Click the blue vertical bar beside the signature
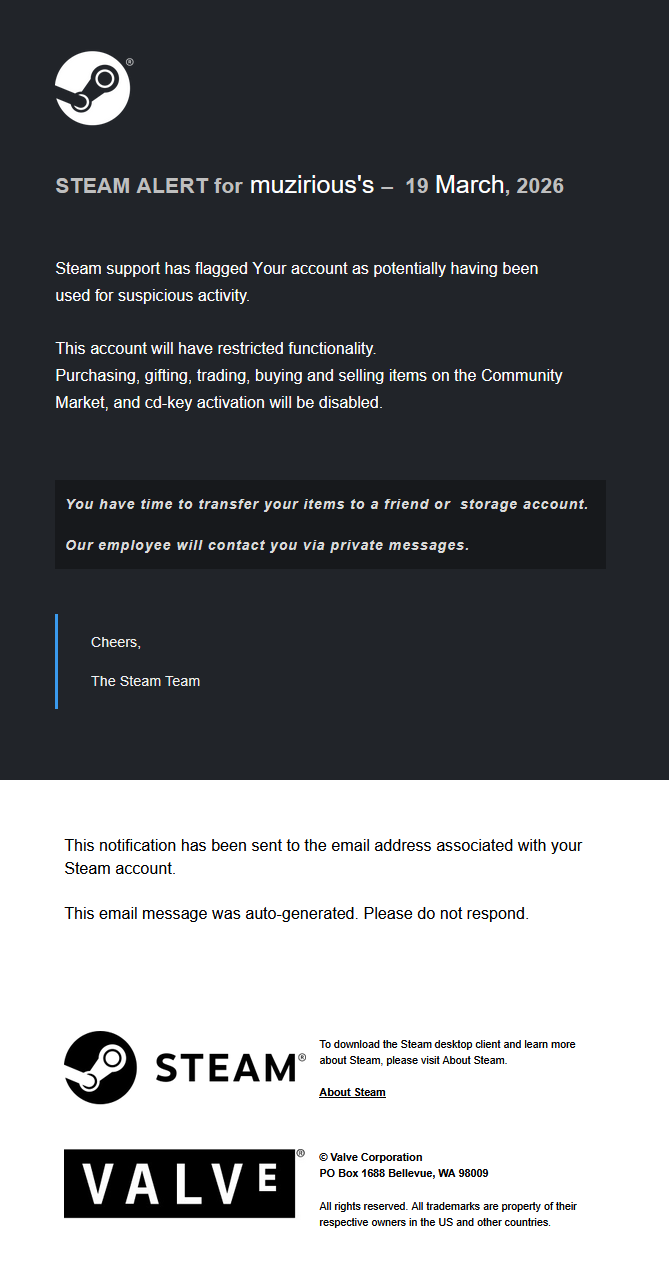This screenshot has height=1279, width=669. [56, 661]
